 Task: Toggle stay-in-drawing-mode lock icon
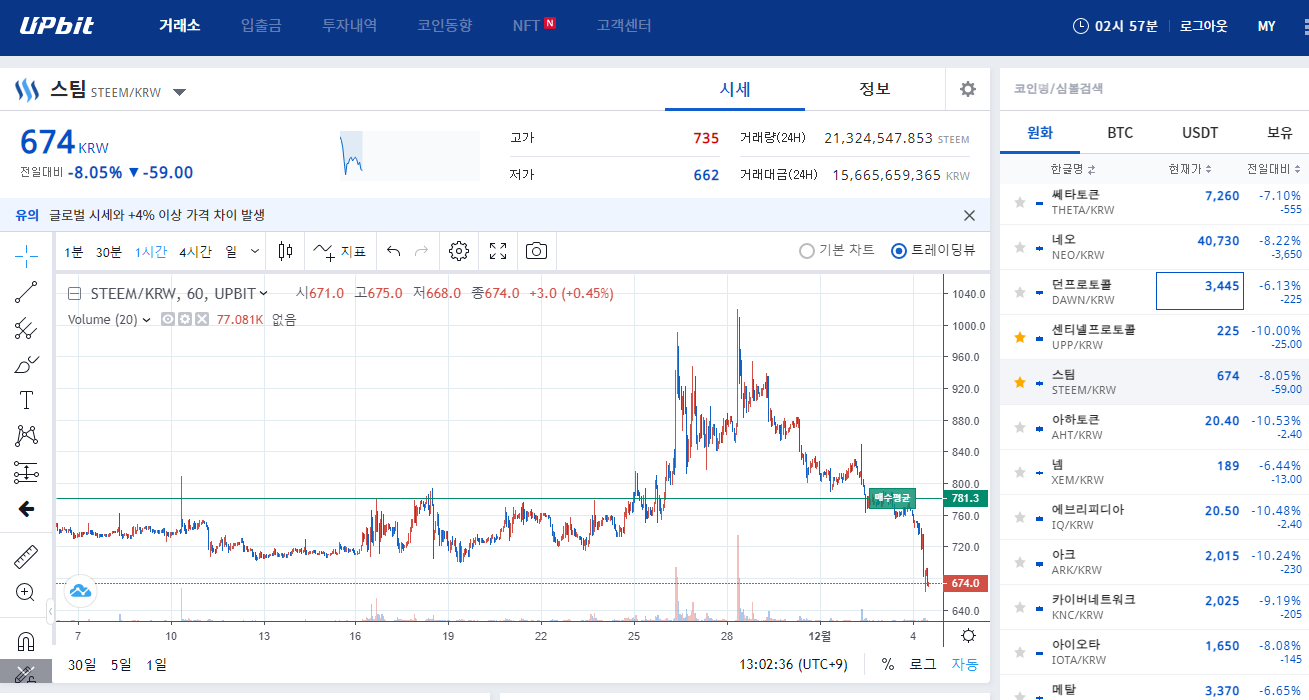(x=26, y=673)
